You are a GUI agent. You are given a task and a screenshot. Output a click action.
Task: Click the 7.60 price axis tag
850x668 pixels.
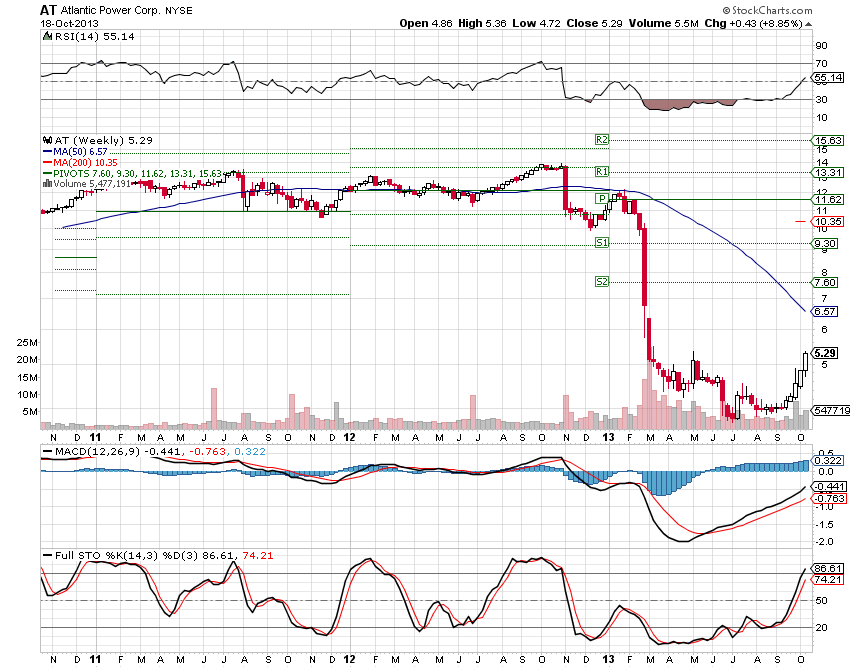826,282
